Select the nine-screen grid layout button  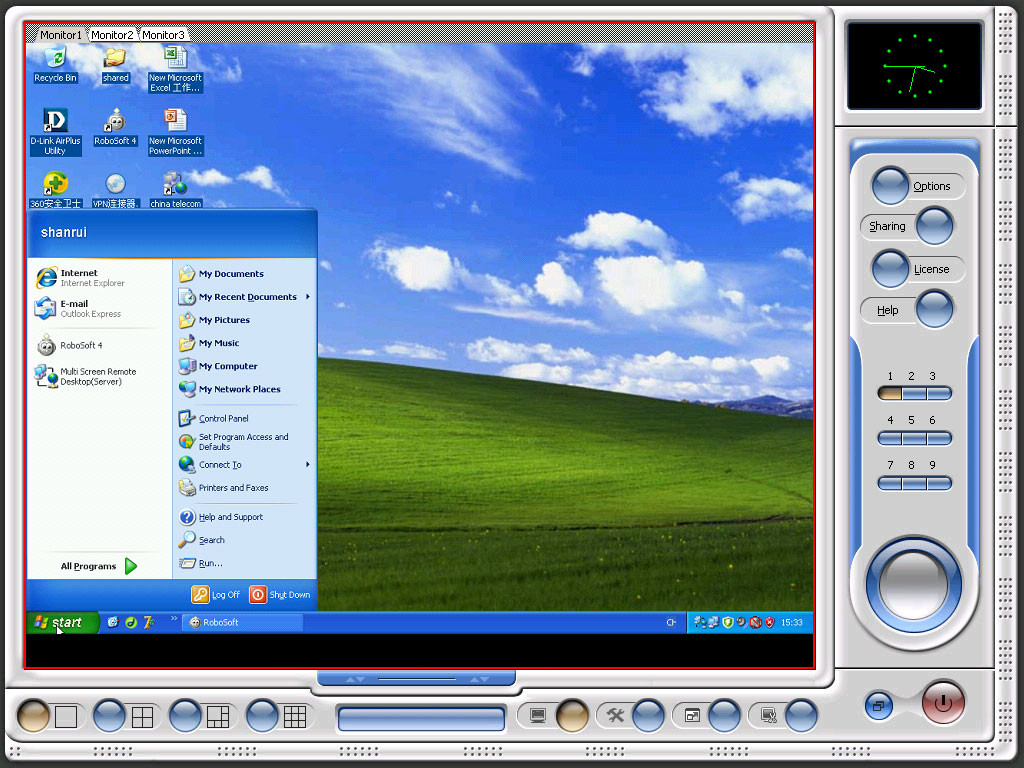(262, 716)
